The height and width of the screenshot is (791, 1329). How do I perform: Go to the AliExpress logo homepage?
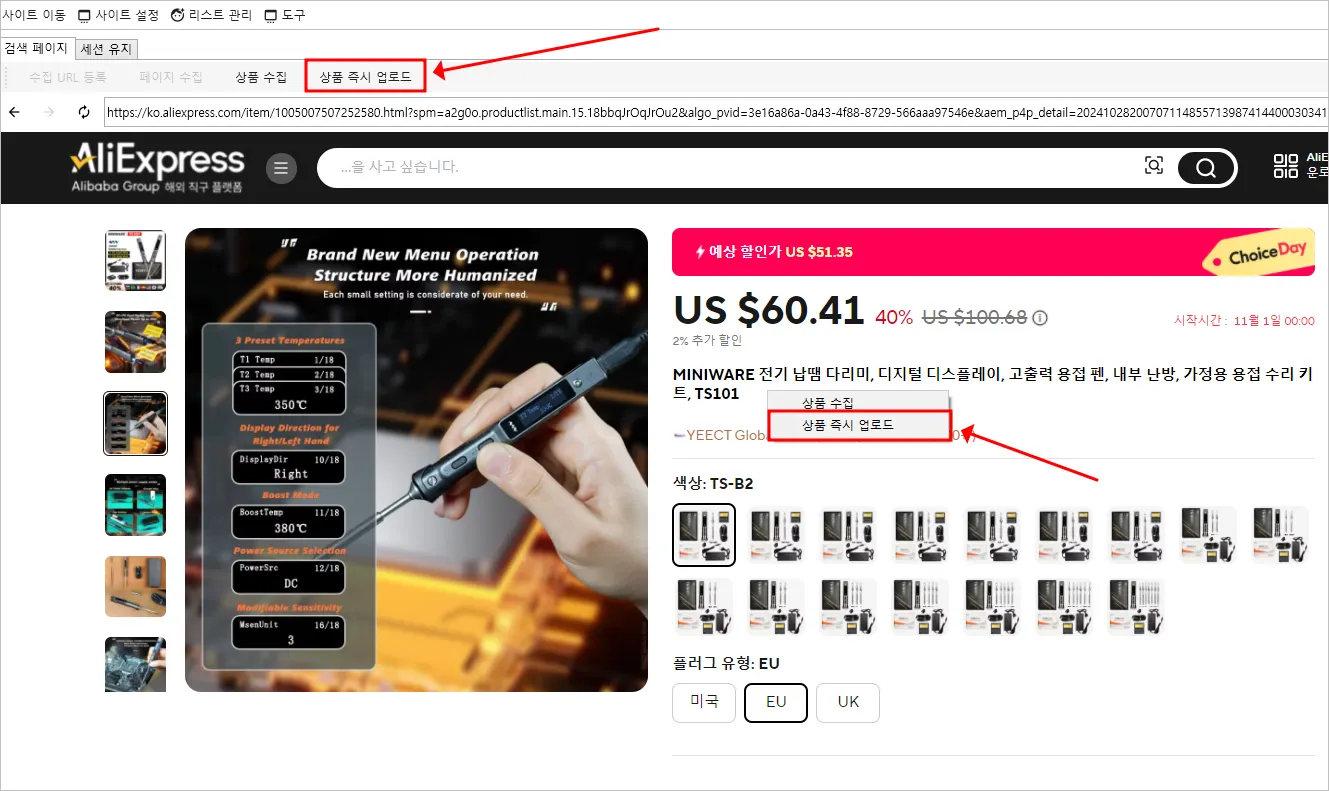[x=157, y=167]
